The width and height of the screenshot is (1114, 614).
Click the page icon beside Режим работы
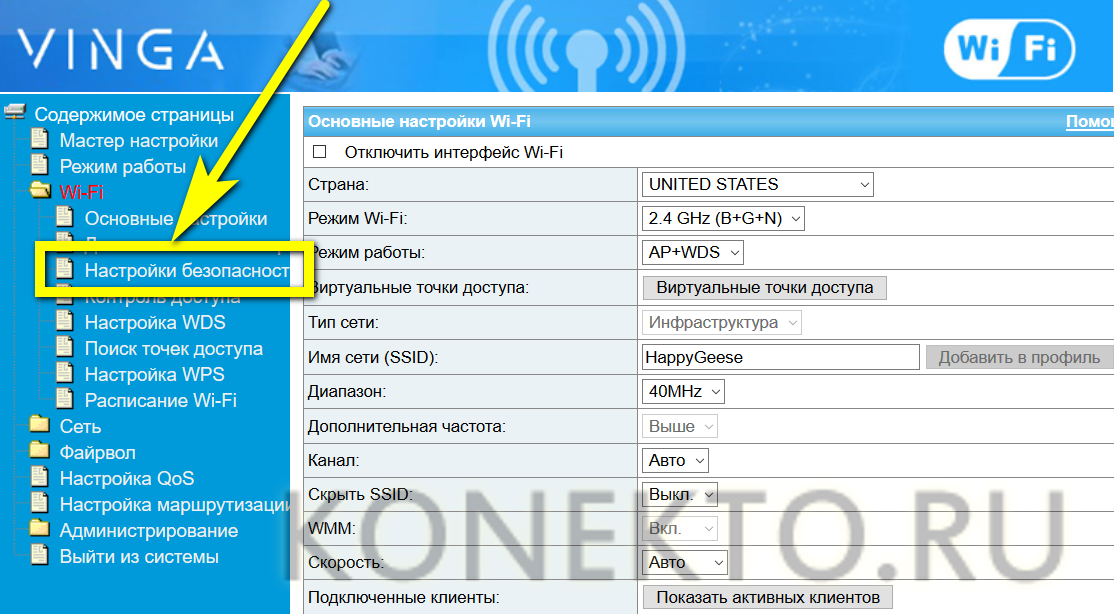(x=39, y=166)
